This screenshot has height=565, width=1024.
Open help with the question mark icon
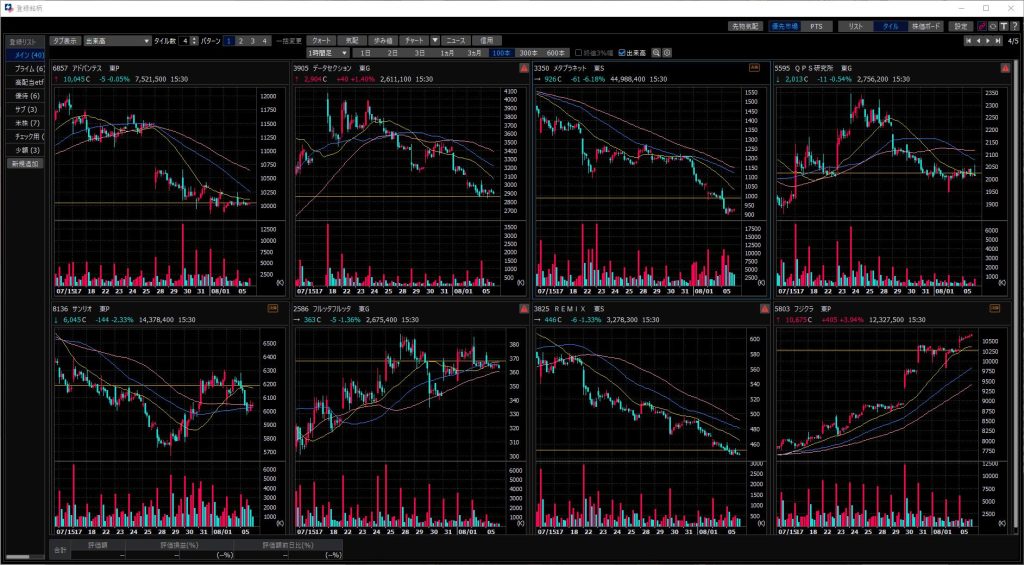(1014, 26)
